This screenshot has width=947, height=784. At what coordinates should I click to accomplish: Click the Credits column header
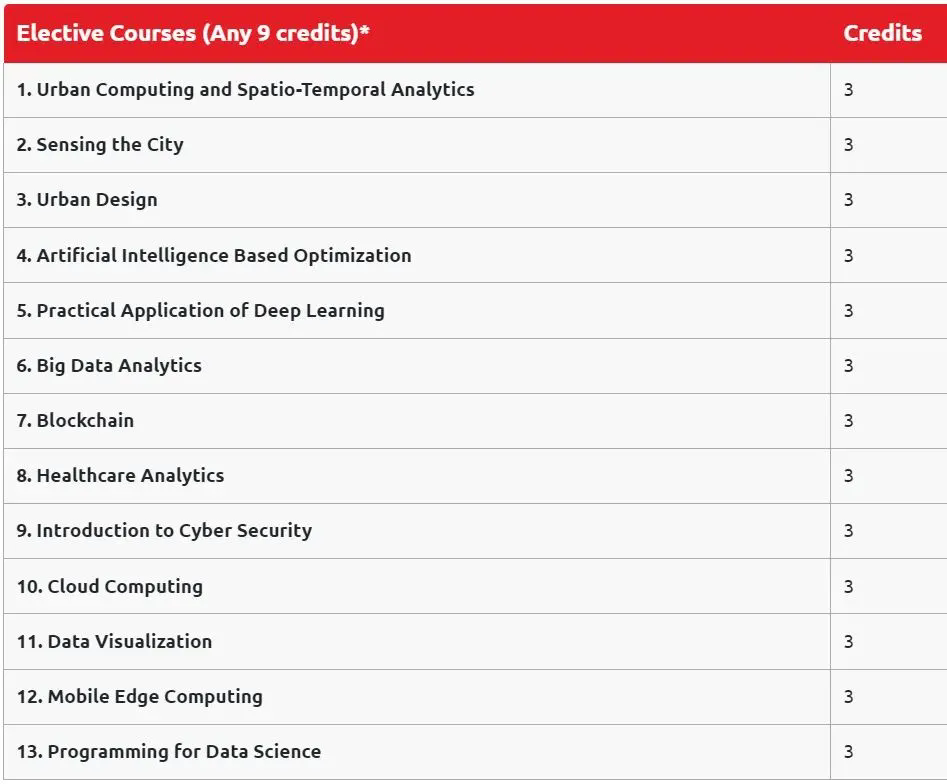pyautogui.click(x=882, y=33)
